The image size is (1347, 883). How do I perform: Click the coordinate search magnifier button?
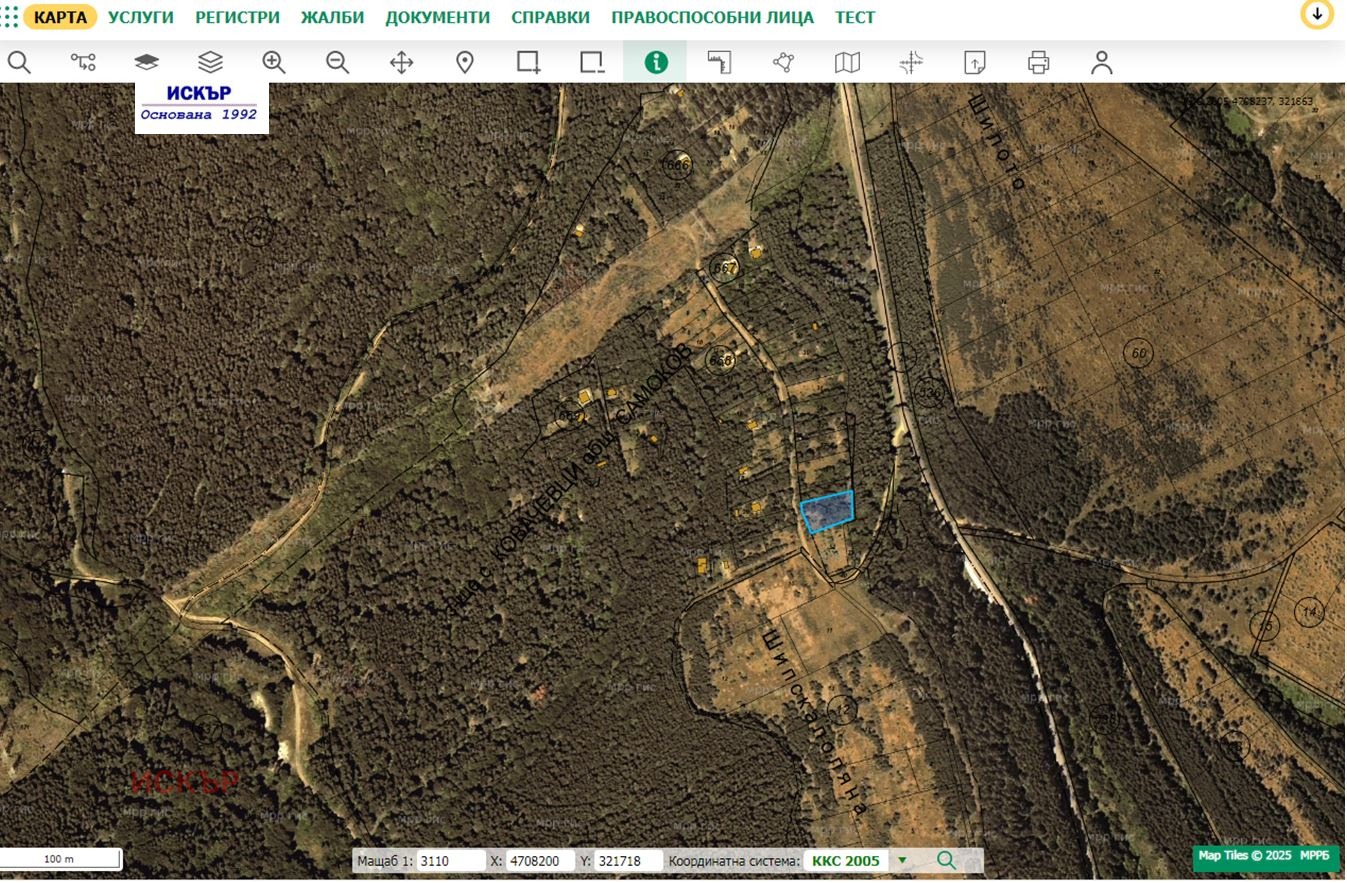click(x=946, y=861)
